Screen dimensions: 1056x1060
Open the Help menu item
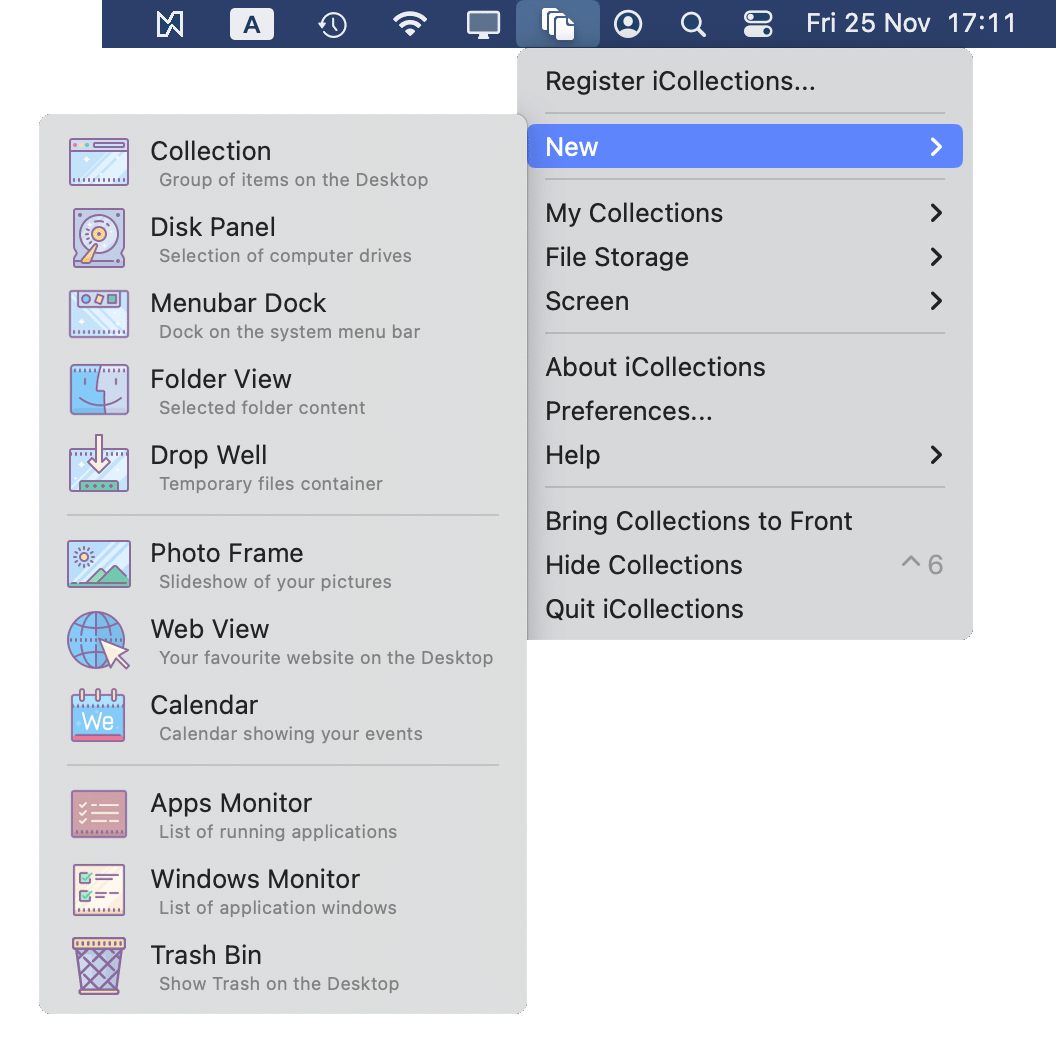coord(745,455)
